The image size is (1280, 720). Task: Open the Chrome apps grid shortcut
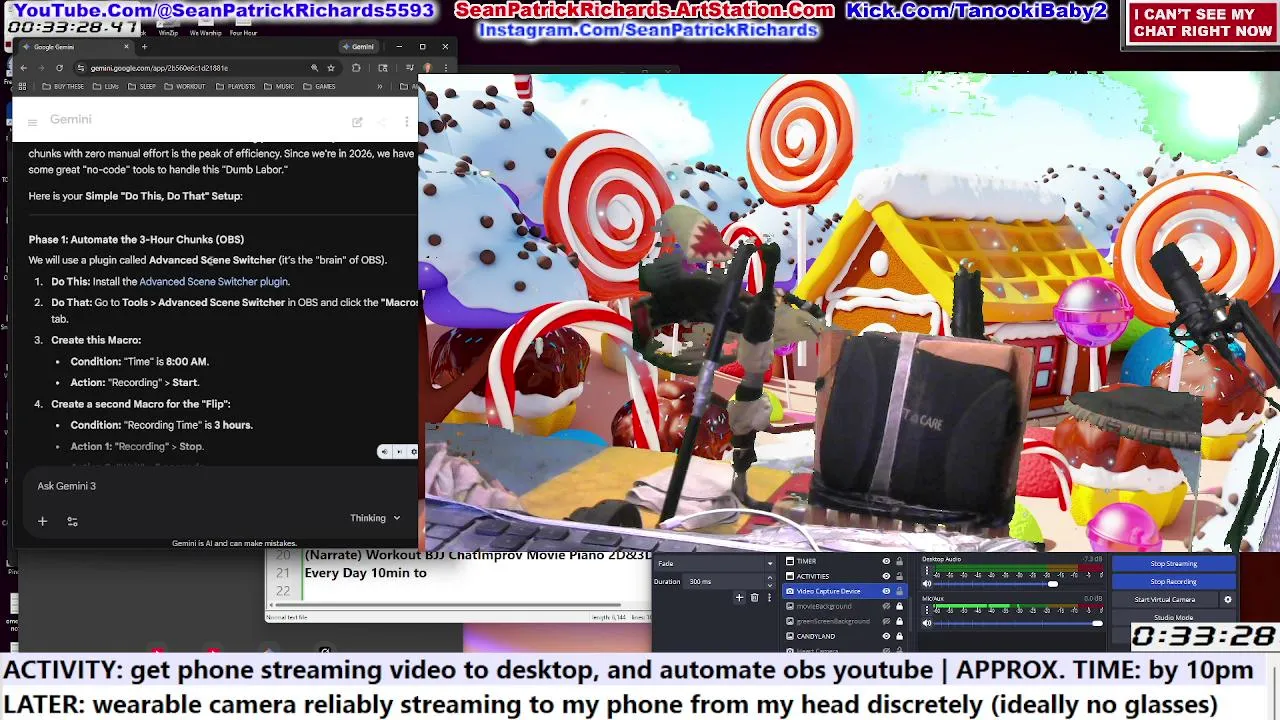click(22, 86)
